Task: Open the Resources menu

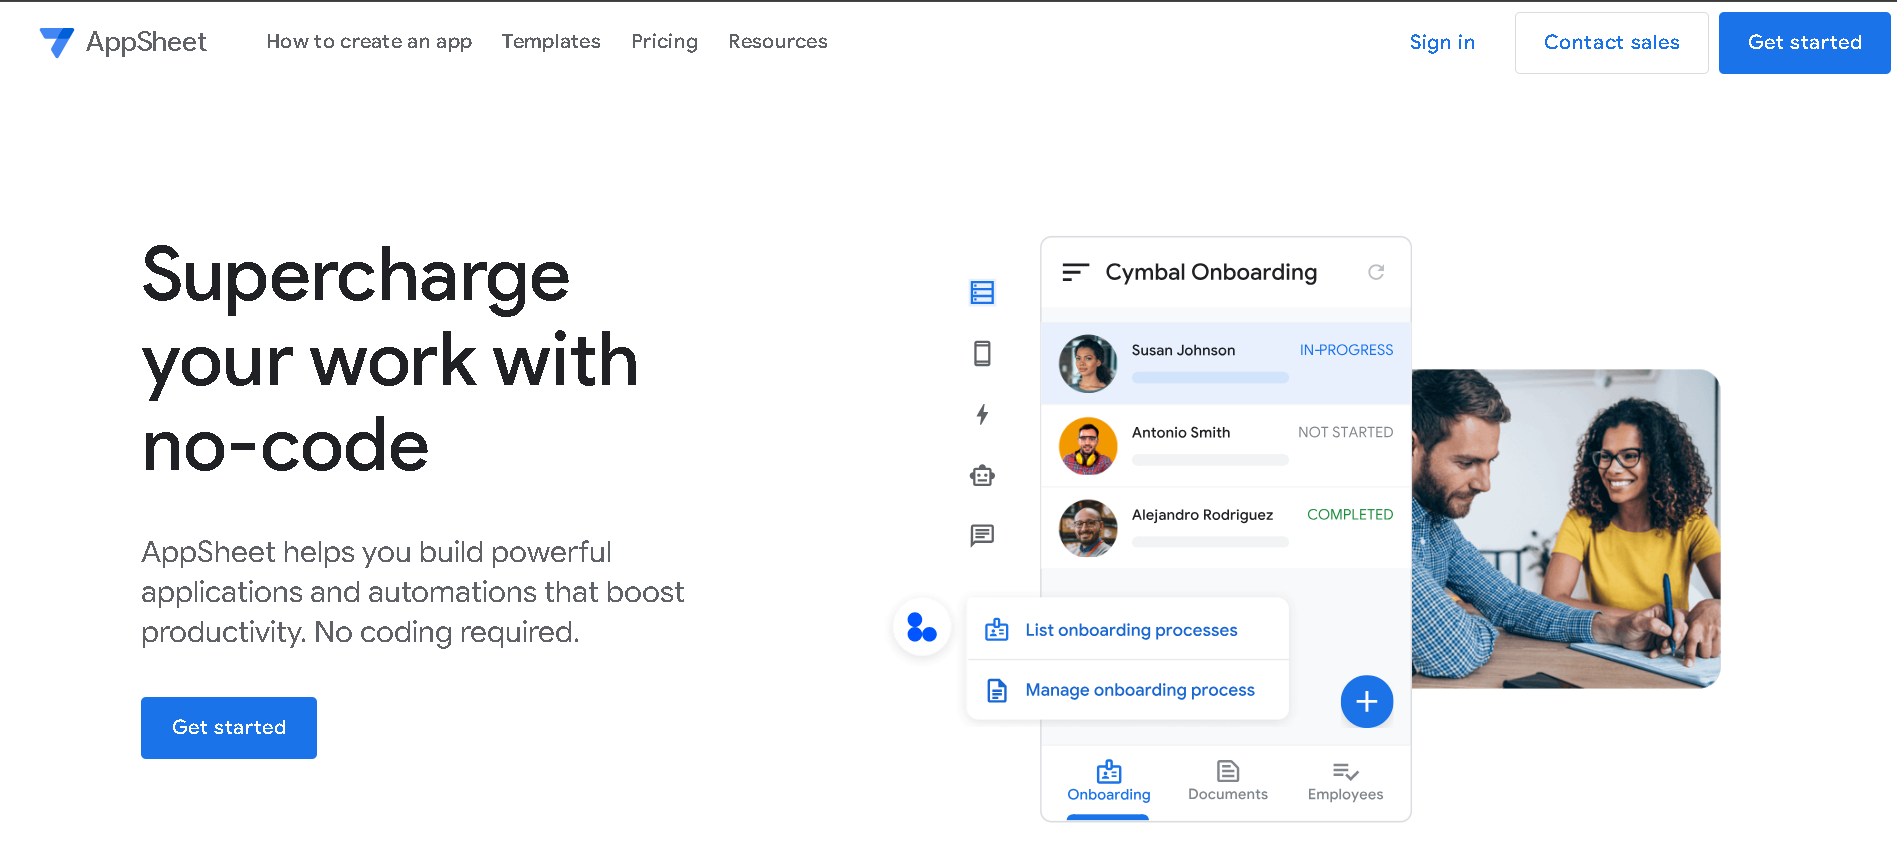Action: (778, 42)
